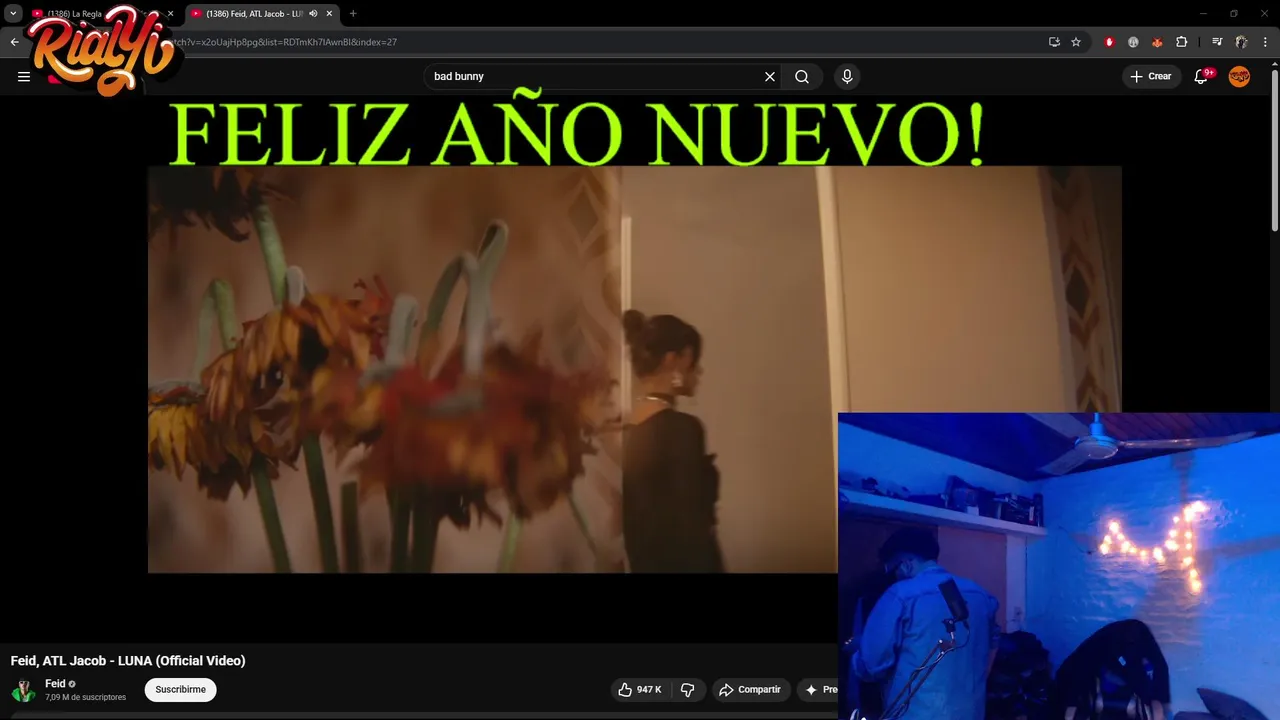Image resolution: width=1280 pixels, height=720 pixels.
Task: Open a new browser tab
Action: 353,14
